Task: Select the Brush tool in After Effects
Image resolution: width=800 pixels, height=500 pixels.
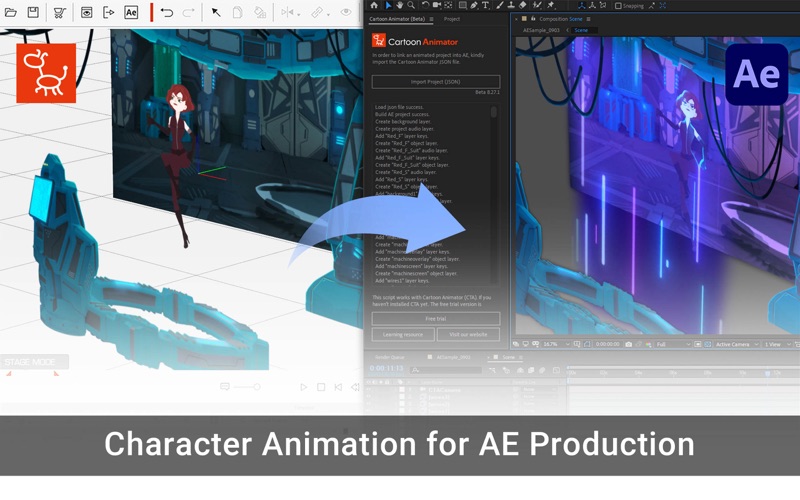Action: pos(499,5)
